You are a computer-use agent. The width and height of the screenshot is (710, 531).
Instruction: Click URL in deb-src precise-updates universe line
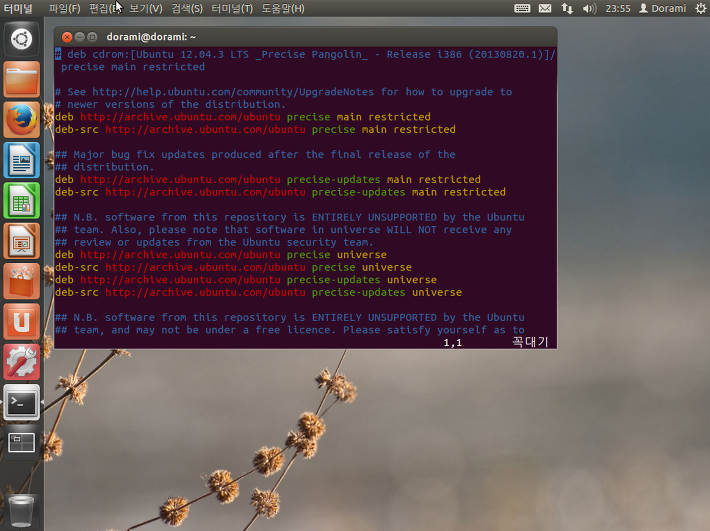205,292
